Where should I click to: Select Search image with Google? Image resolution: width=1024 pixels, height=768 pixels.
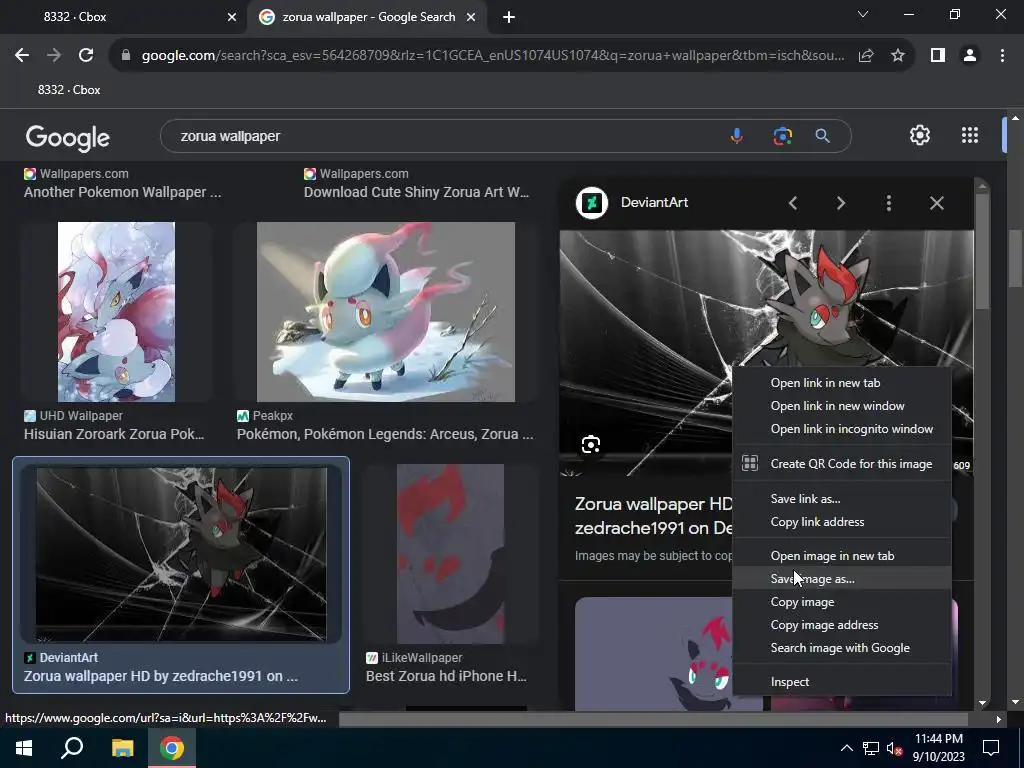click(x=842, y=647)
